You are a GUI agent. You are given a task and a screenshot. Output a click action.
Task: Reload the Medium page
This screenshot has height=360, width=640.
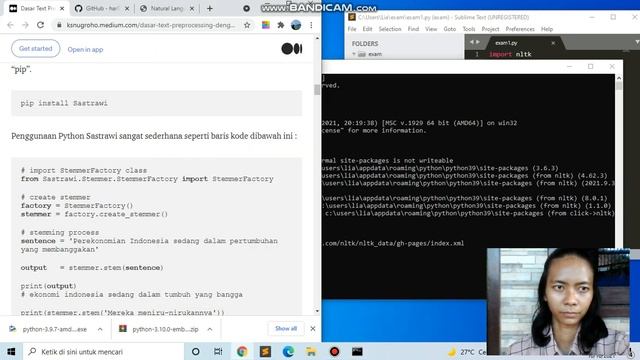[x=40, y=25]
